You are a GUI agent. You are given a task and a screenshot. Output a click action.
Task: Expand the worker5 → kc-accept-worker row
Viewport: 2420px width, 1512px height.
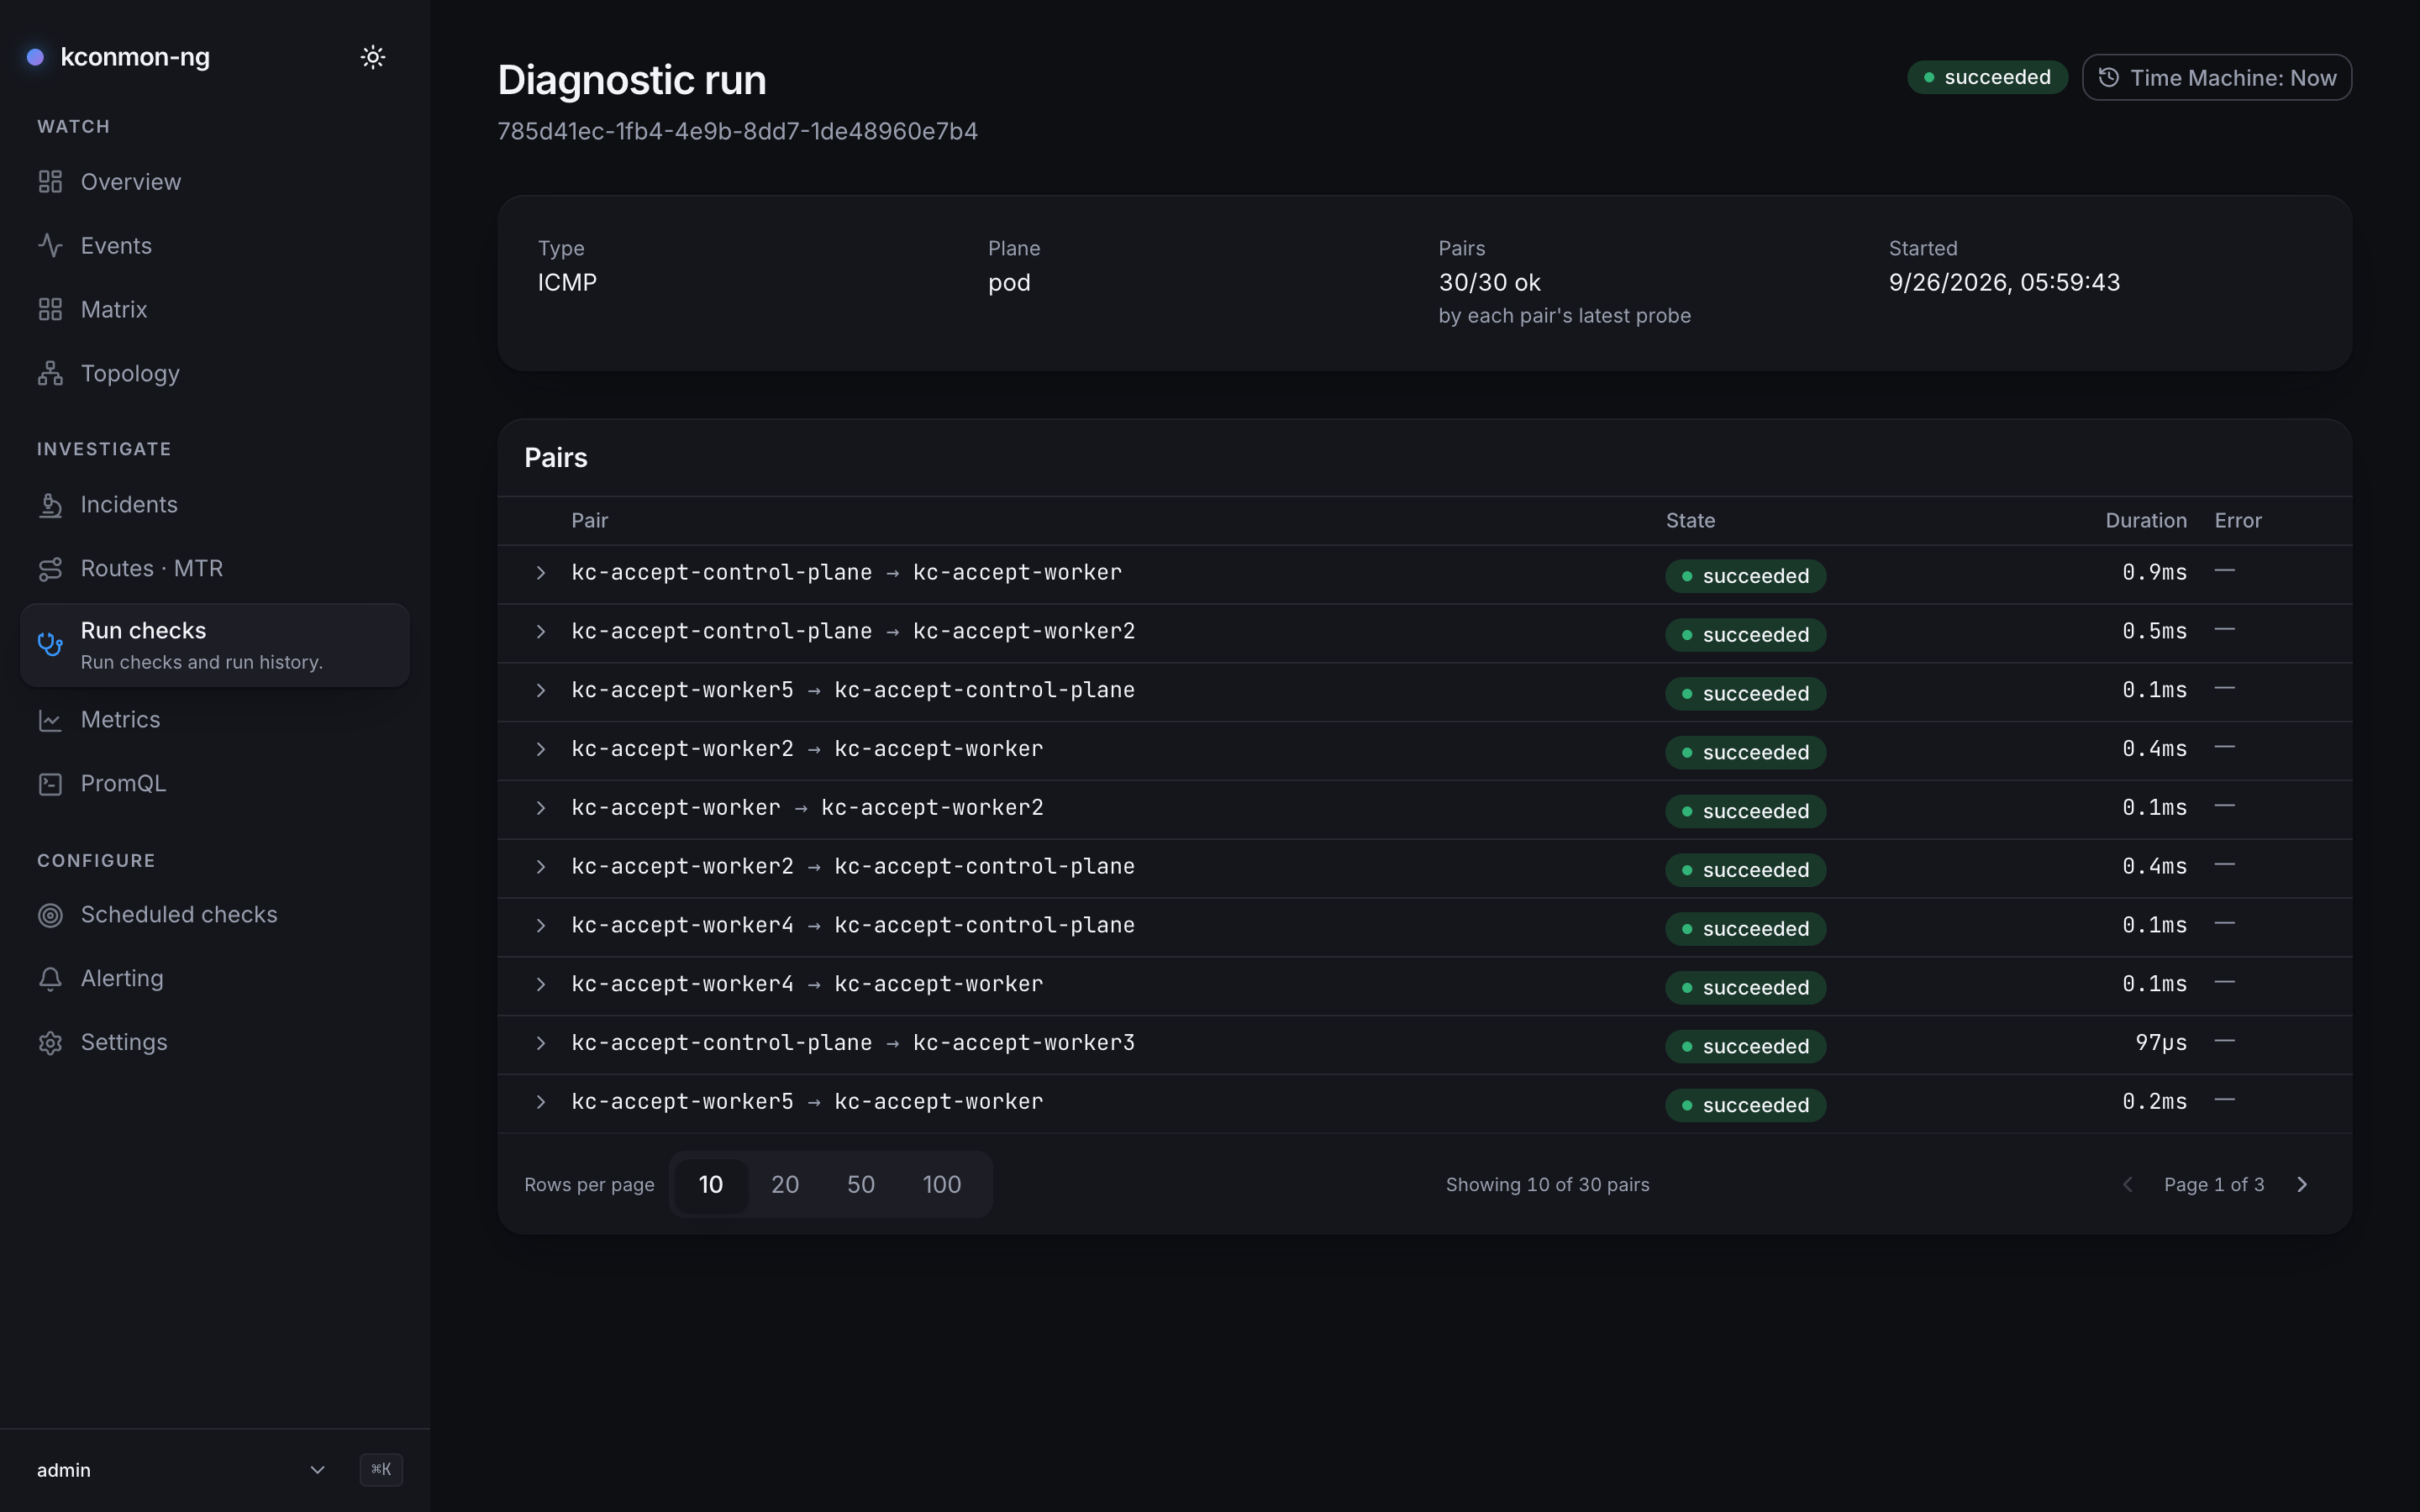pyautogui.click(x=541, y=1103)
